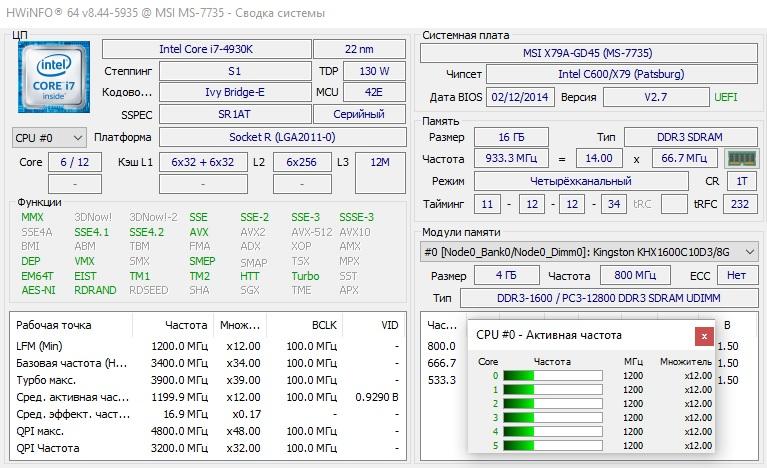The width and height of the screenshot is (767, 468).
Task: Click the 533.3 memory timing row
Action: tap(442, 380)
